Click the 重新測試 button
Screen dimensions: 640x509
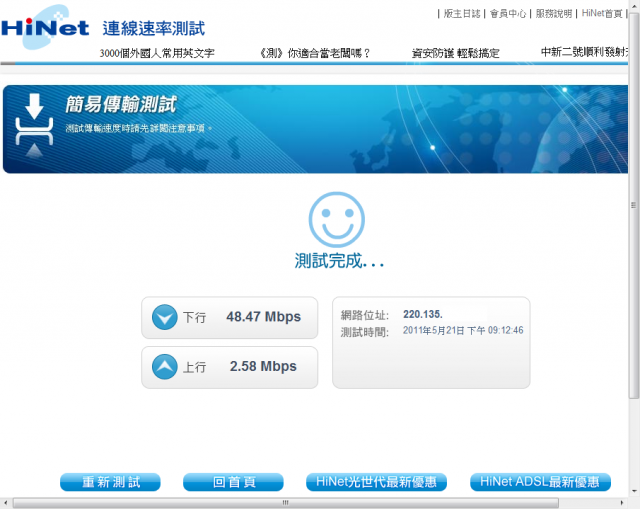(x=110, y=482)
